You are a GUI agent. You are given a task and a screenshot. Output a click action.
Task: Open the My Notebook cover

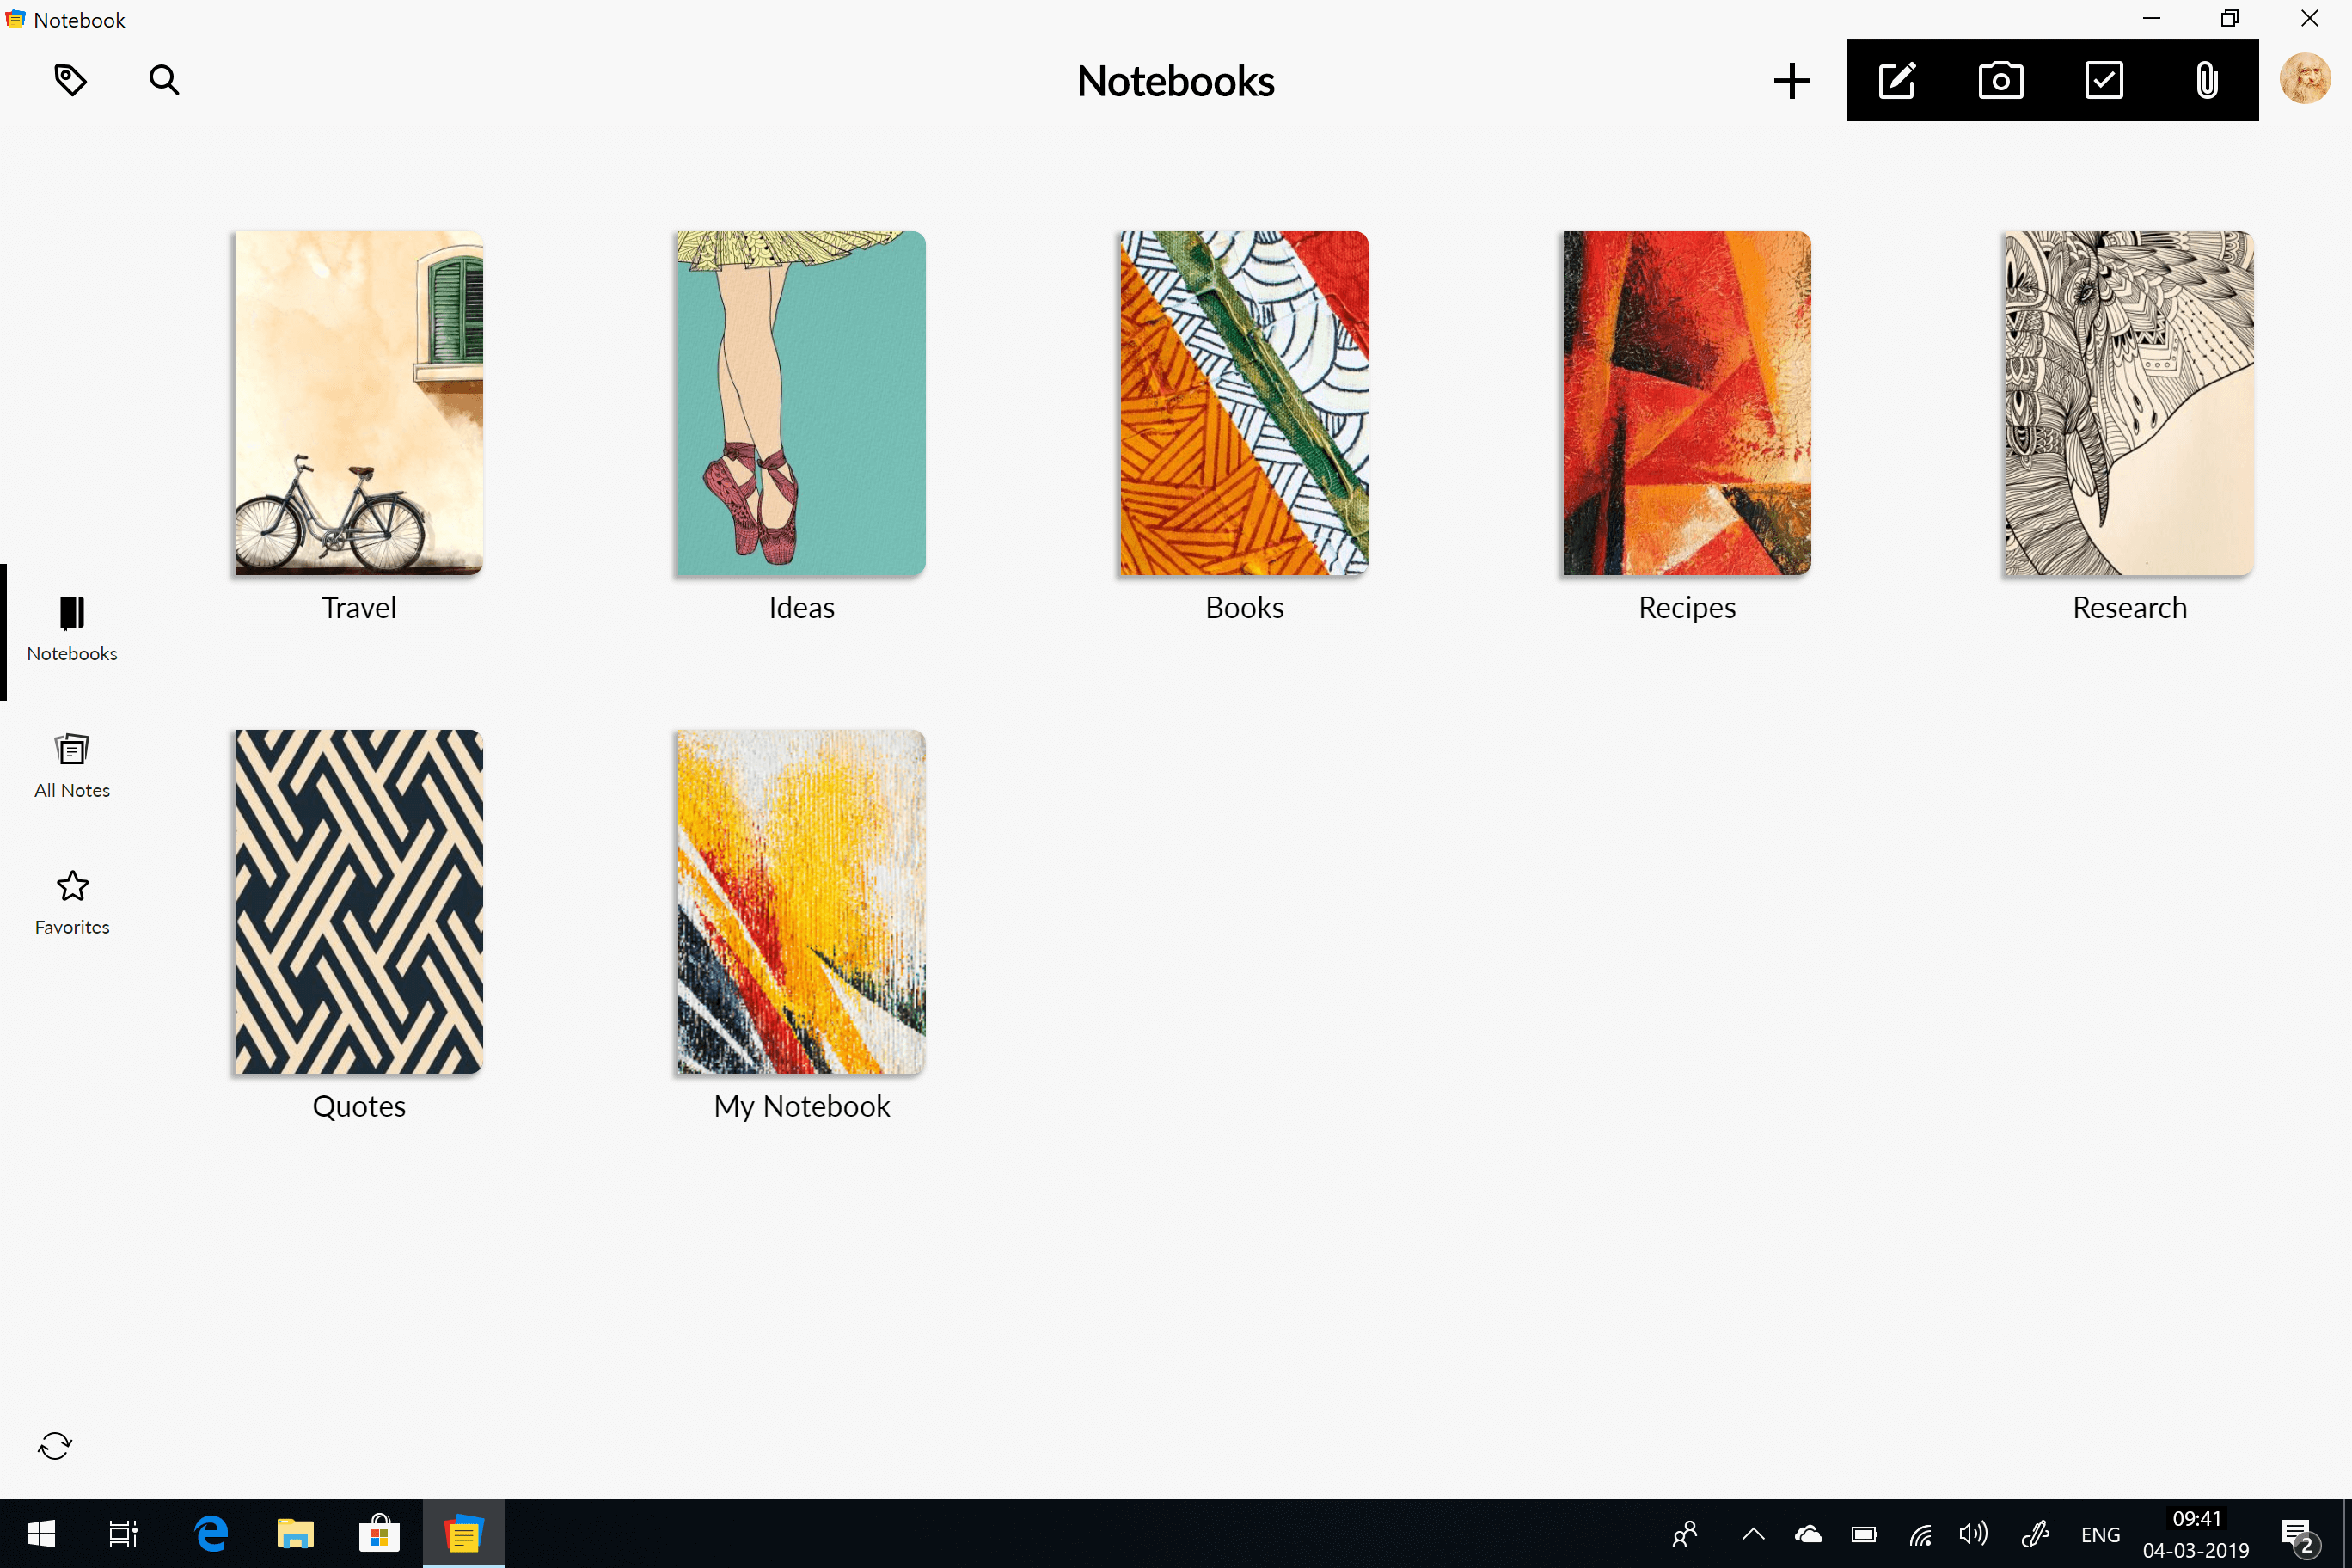[801, 902]
